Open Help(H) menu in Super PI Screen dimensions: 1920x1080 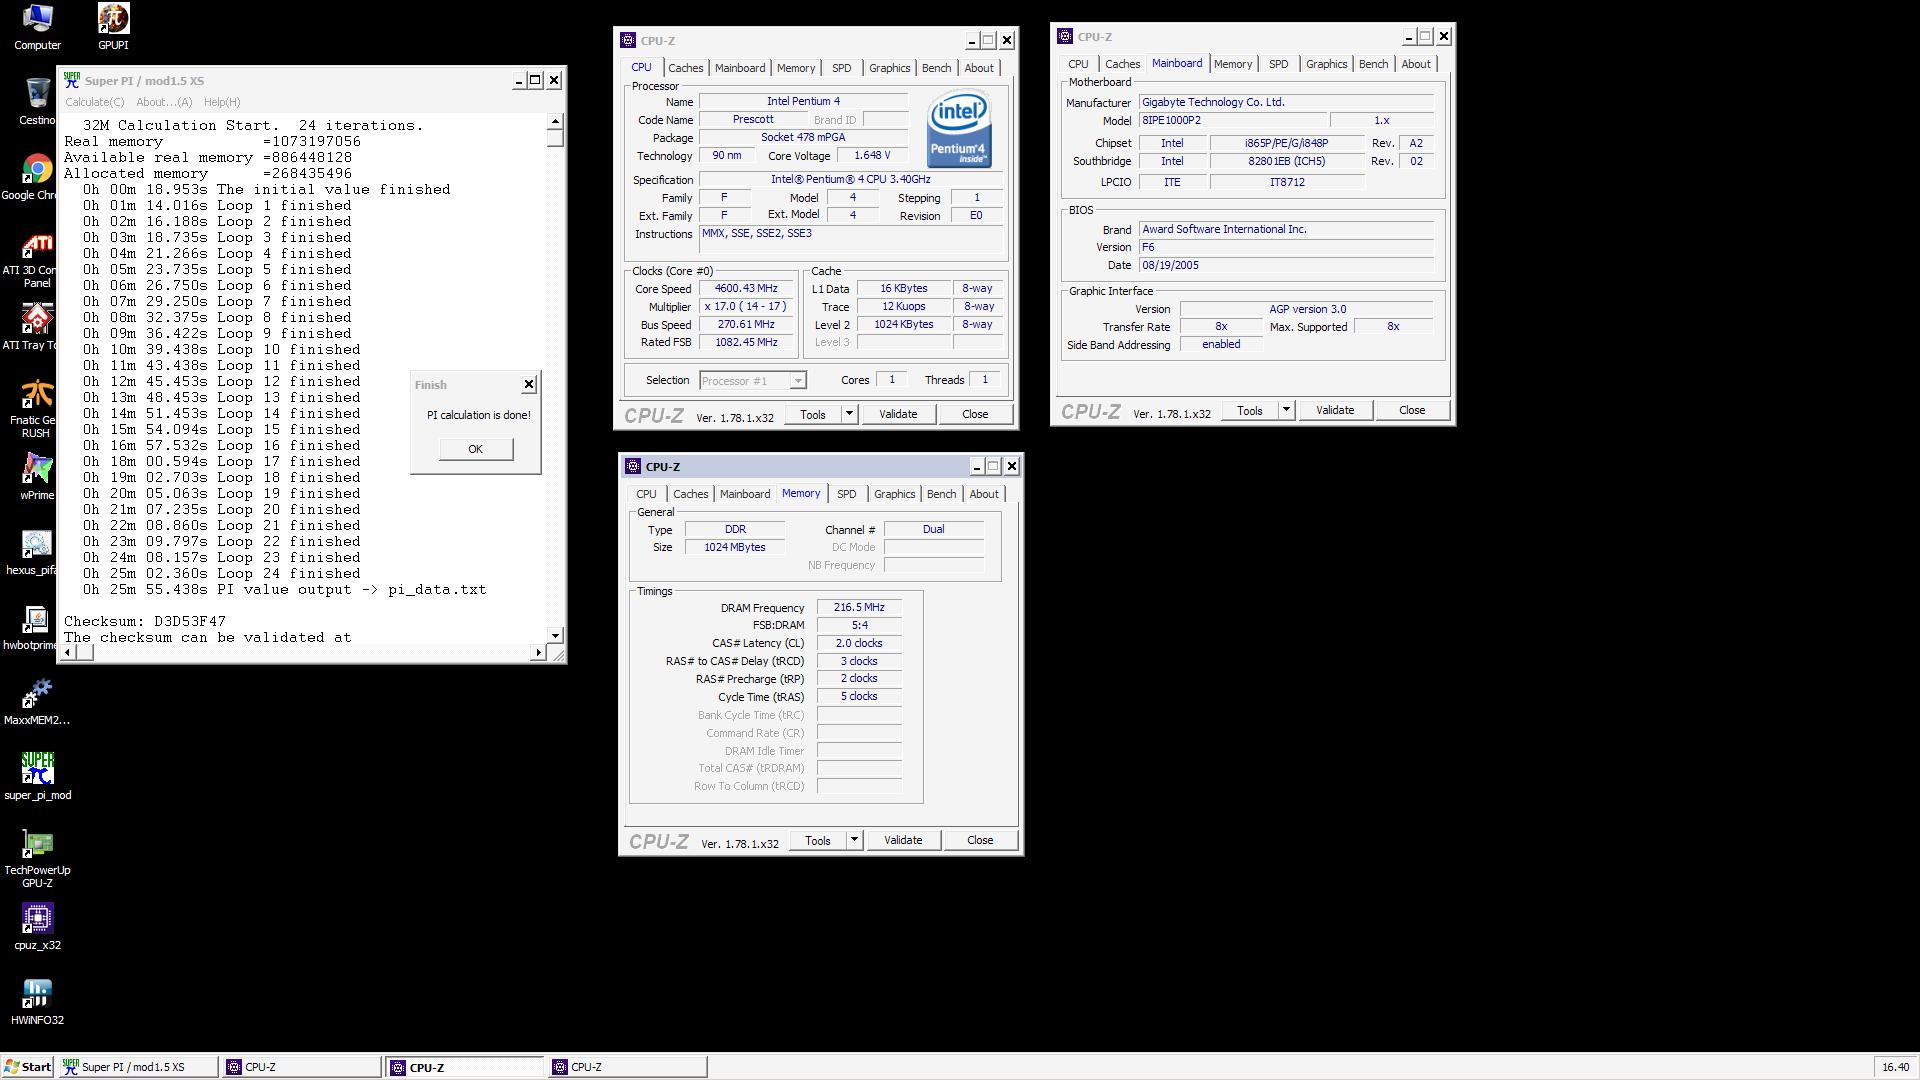[222, 102]
